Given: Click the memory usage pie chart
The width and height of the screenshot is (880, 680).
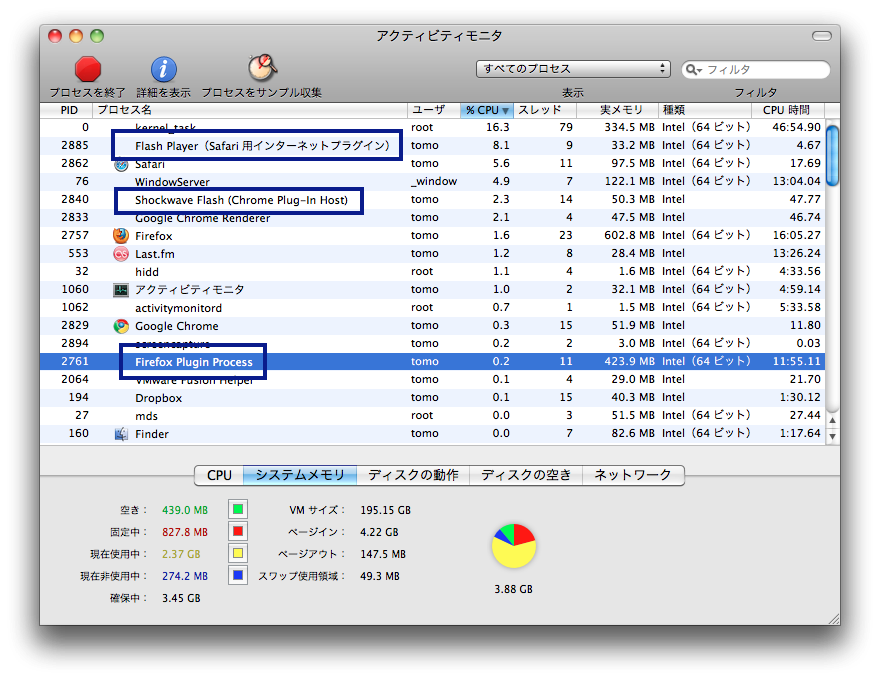Looking at the screenshot, I should [514, 546].
